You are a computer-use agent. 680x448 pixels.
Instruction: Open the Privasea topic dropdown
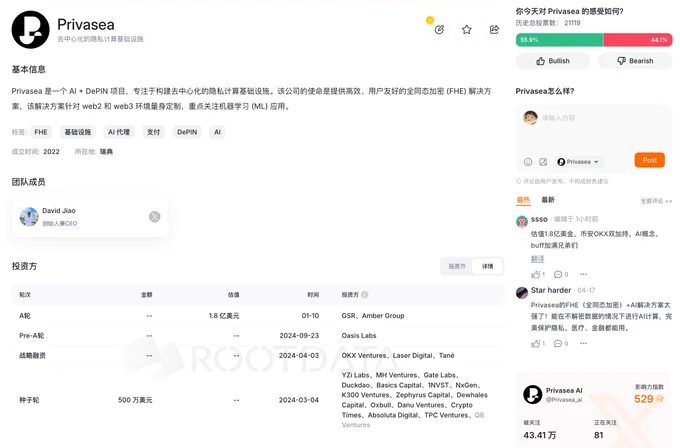point(579,162)
